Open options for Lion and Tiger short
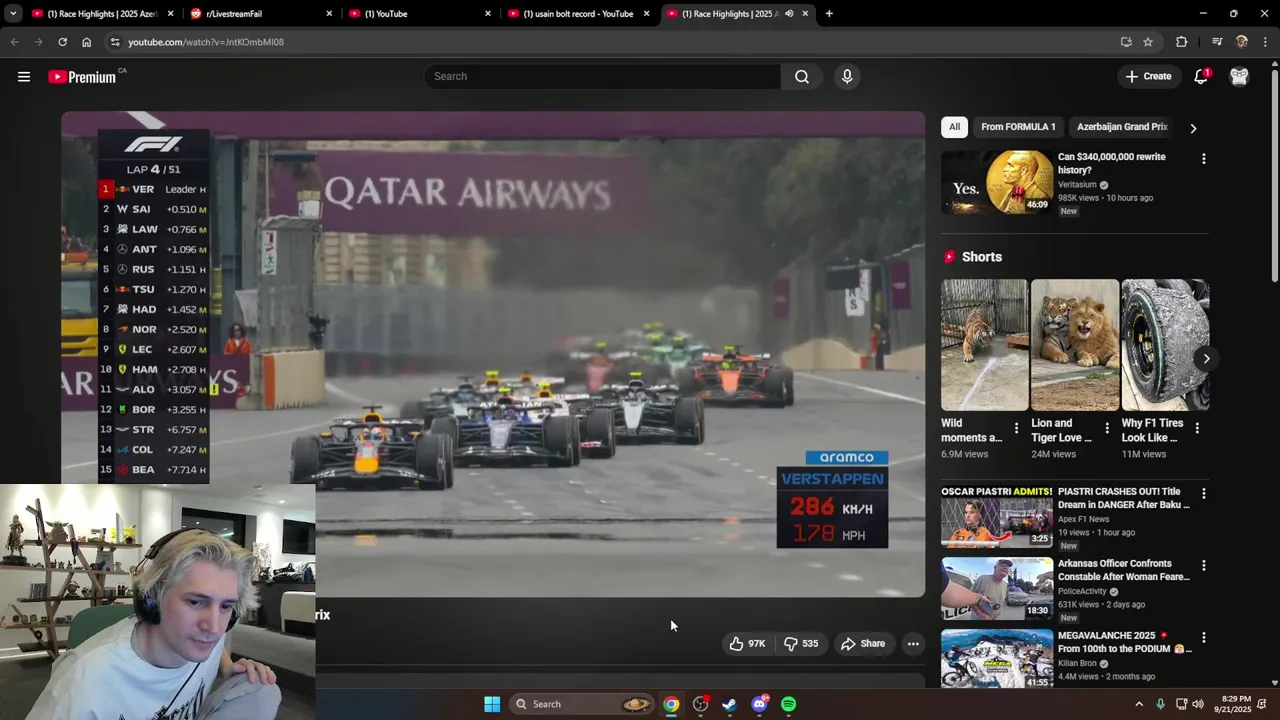 click(1106, 428)
